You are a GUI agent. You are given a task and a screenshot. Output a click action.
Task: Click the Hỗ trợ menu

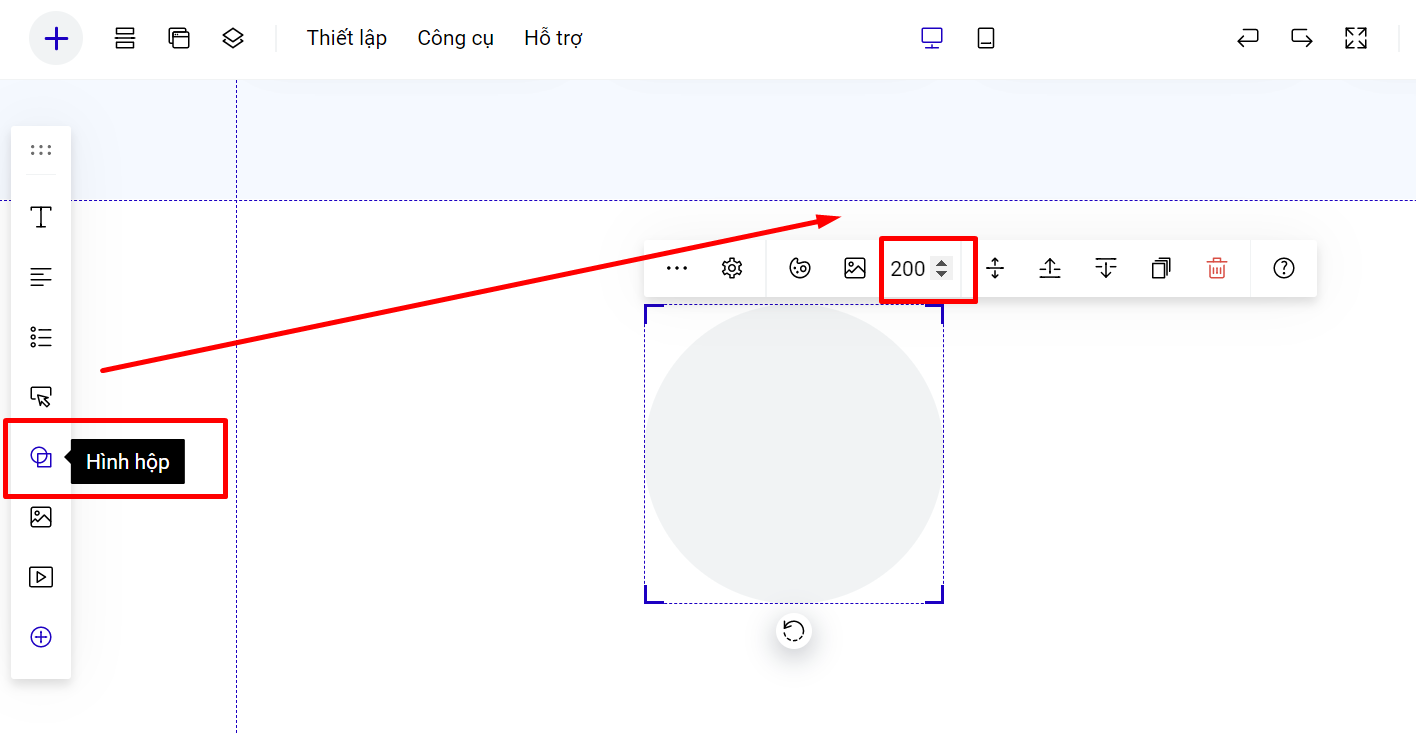[x=553, y=39]
